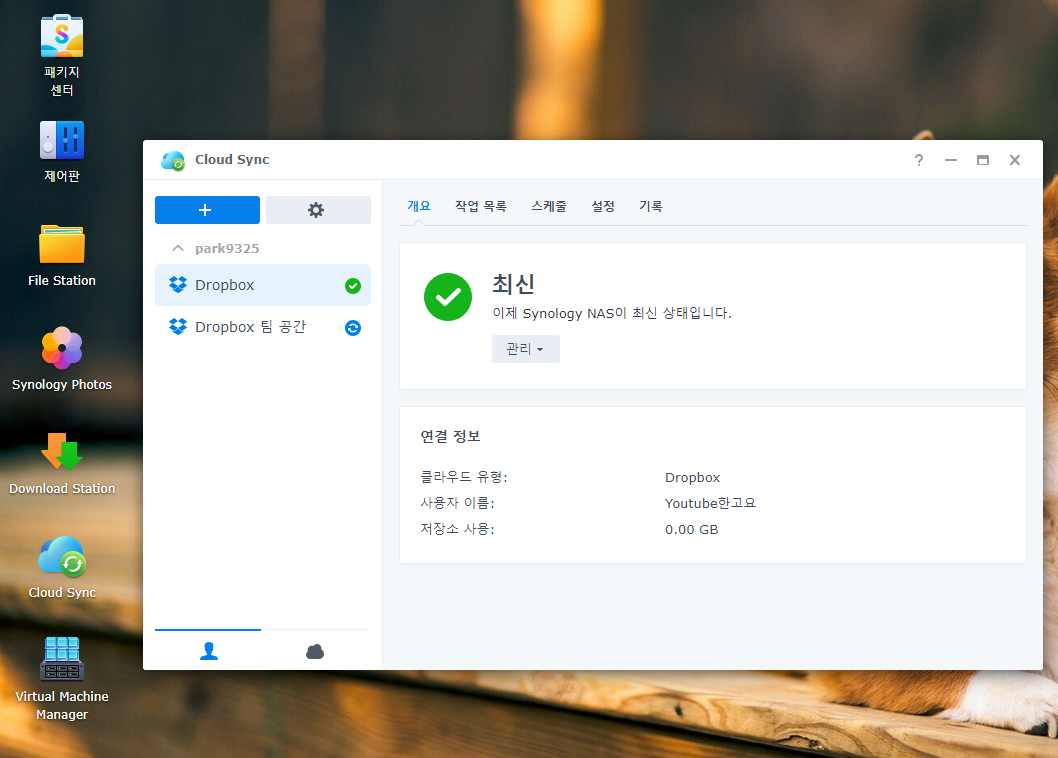Select the Dropbox 팀 공간 connection

(x=250, y=327)
